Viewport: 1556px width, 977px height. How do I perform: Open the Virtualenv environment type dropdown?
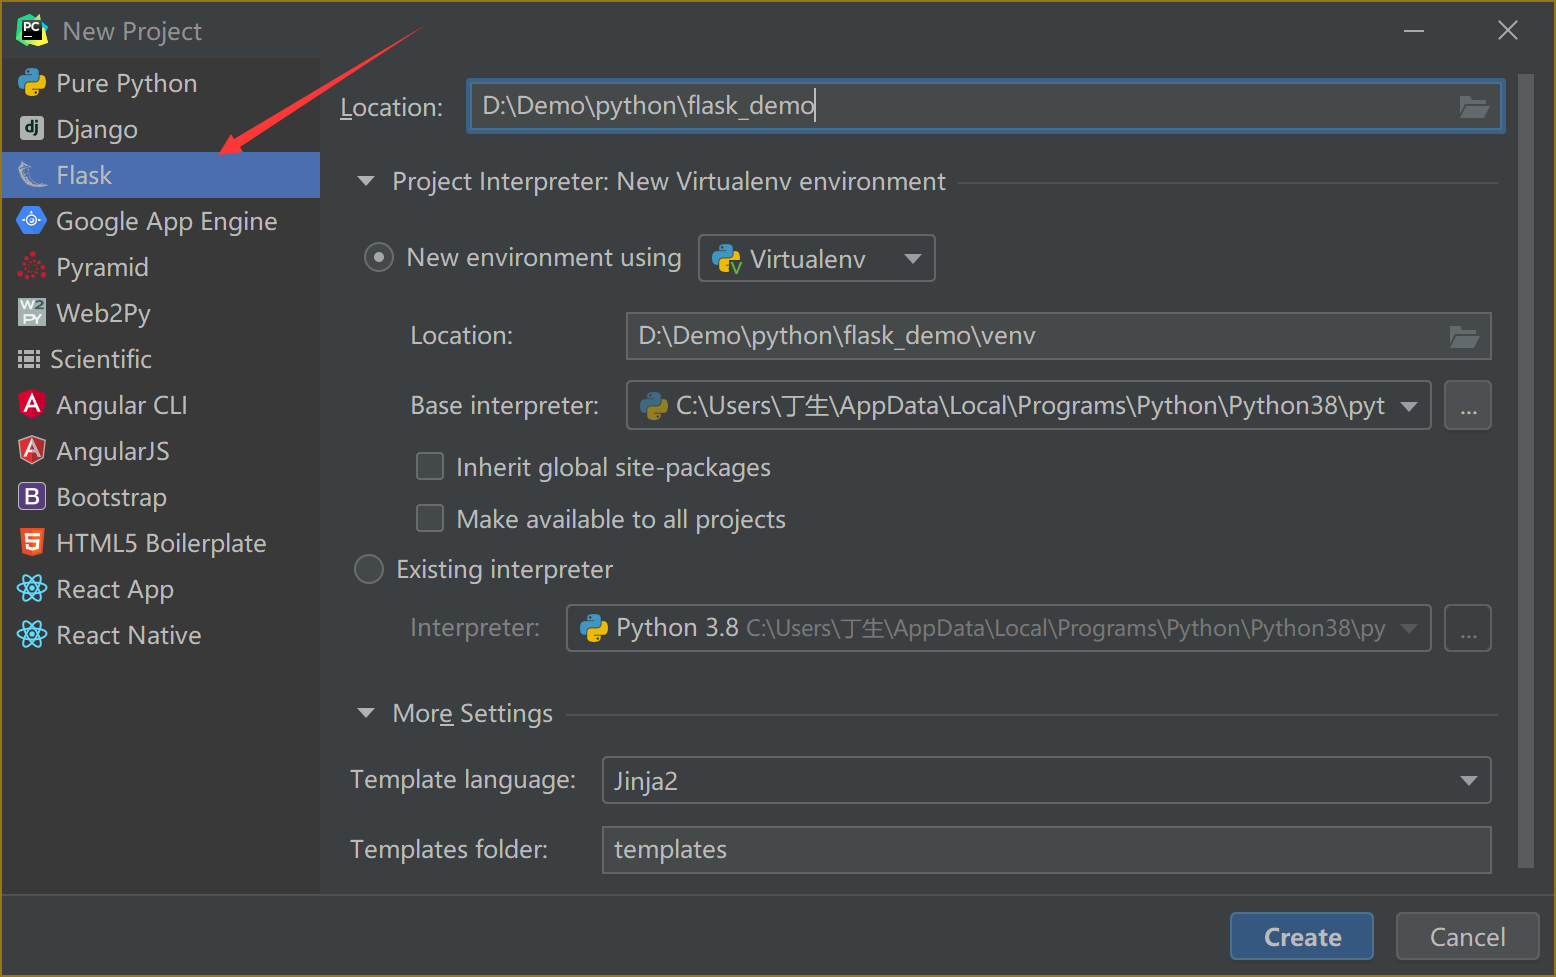817,258
